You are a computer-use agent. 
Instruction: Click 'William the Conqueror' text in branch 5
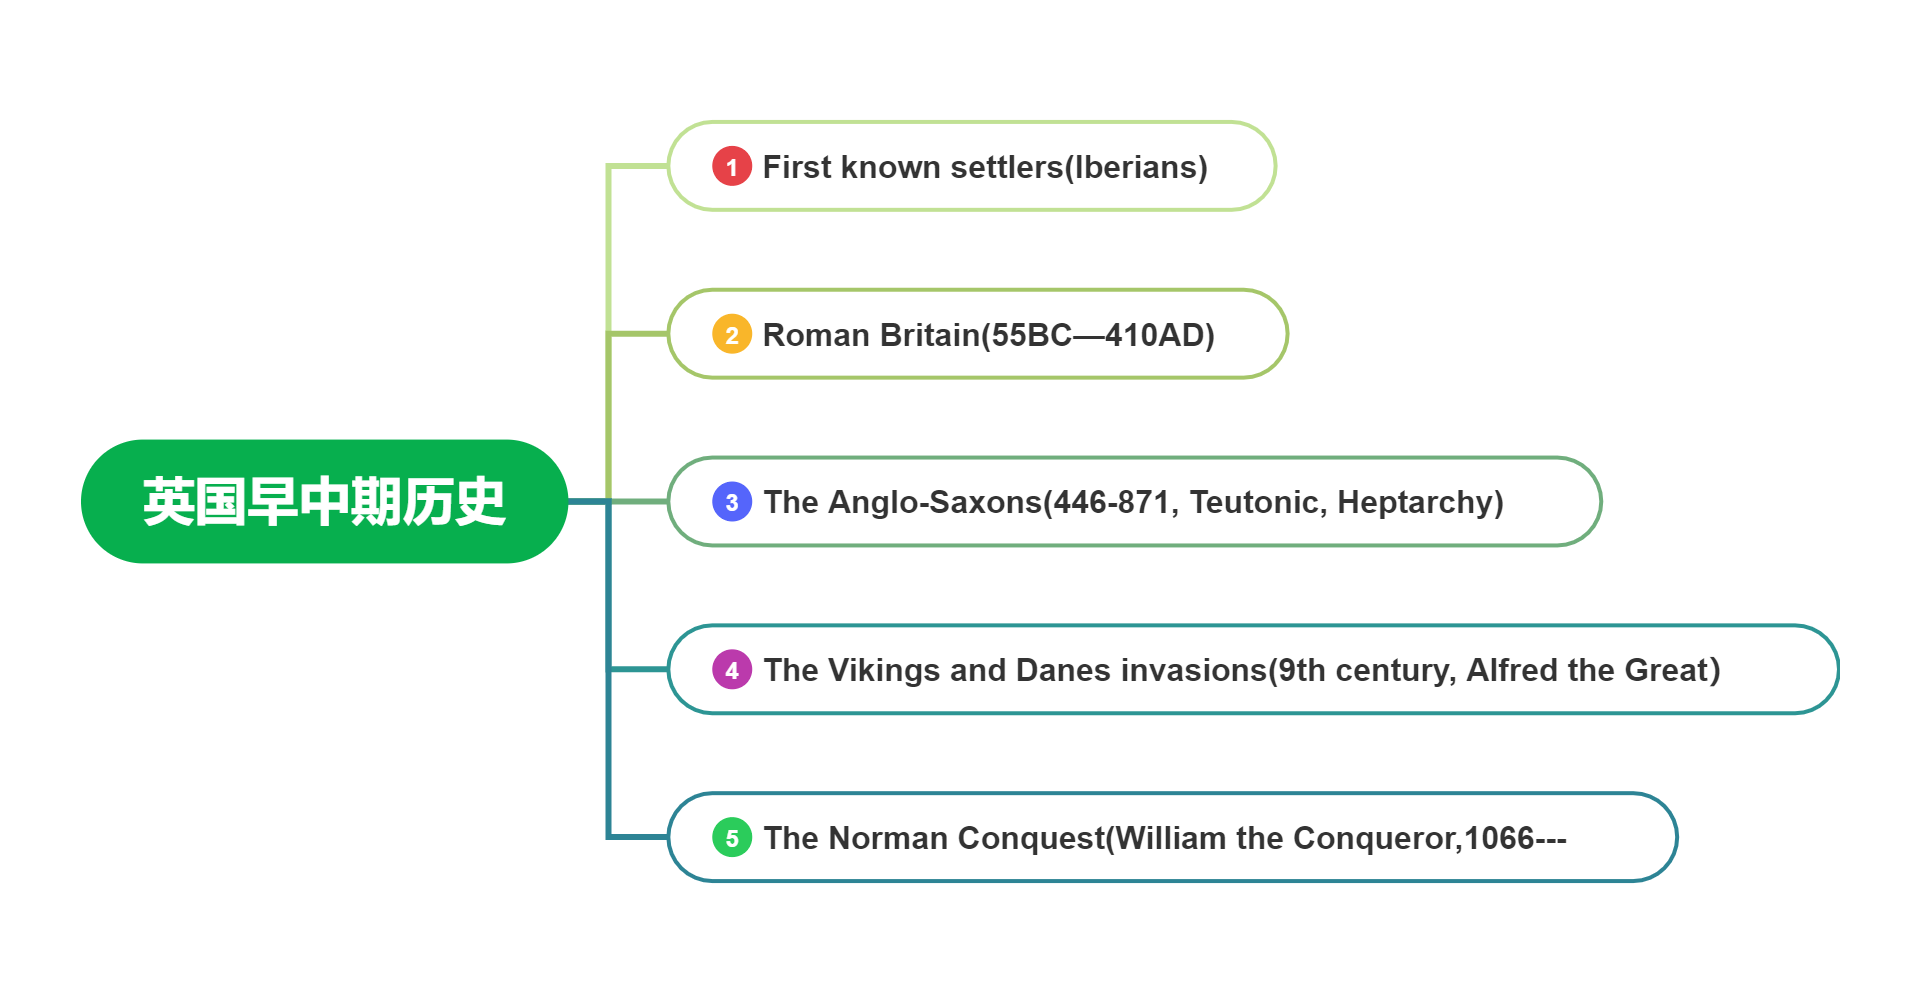(1285, 838)
